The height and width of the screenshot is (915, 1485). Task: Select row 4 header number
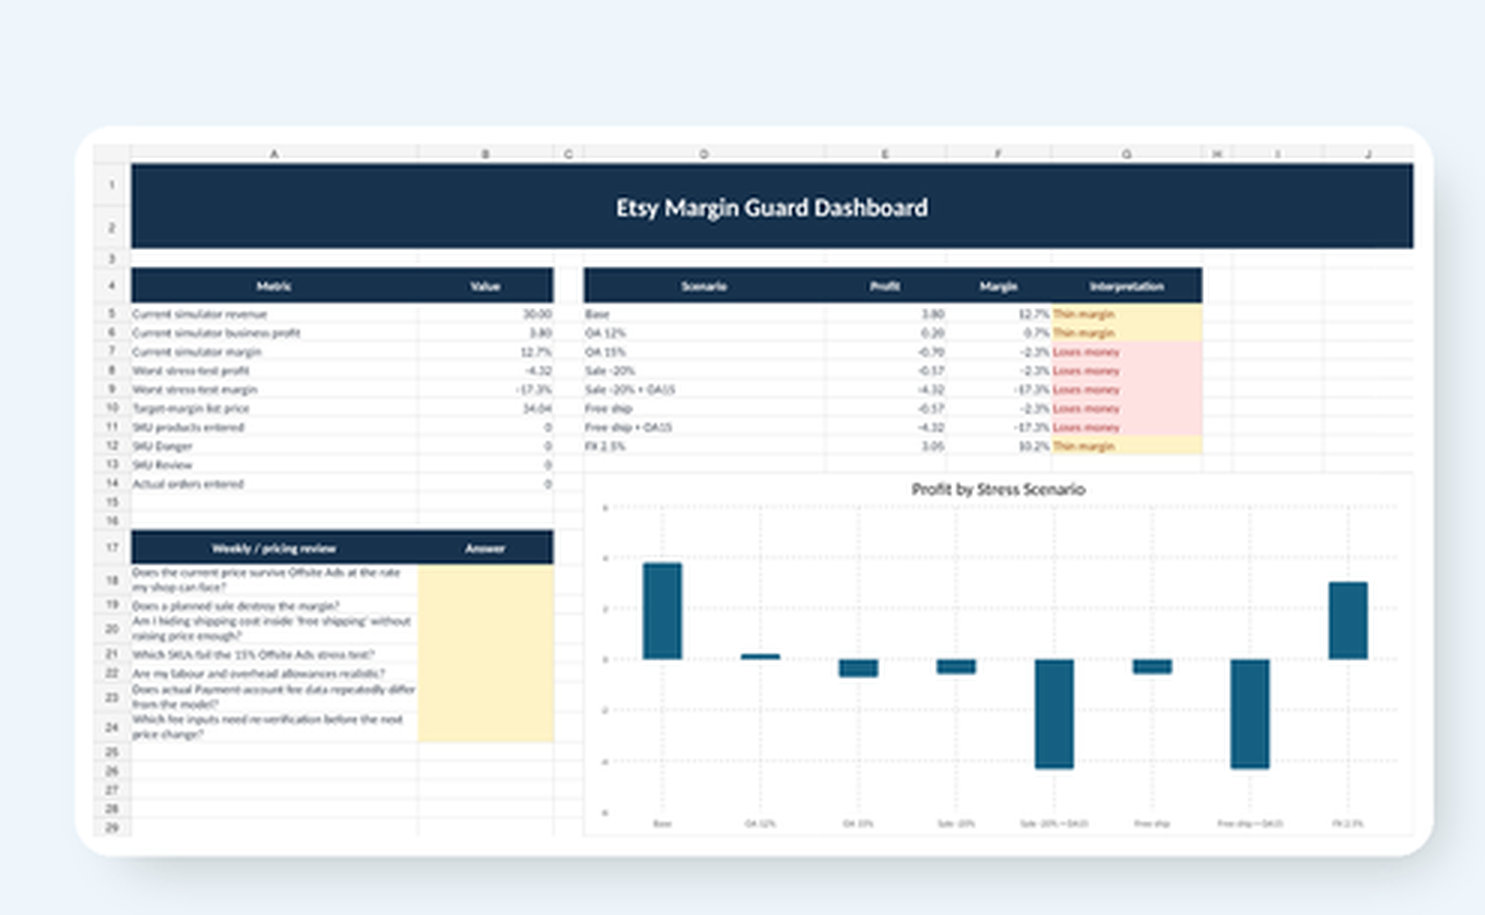coord(112,286)
